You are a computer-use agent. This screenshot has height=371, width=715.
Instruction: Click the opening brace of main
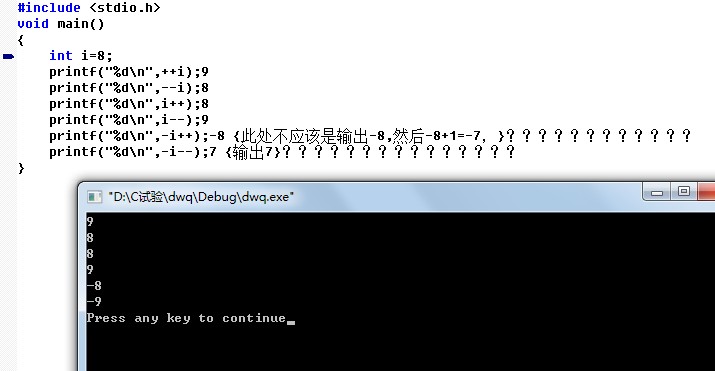pyautogui.click(x=21, y=40)
